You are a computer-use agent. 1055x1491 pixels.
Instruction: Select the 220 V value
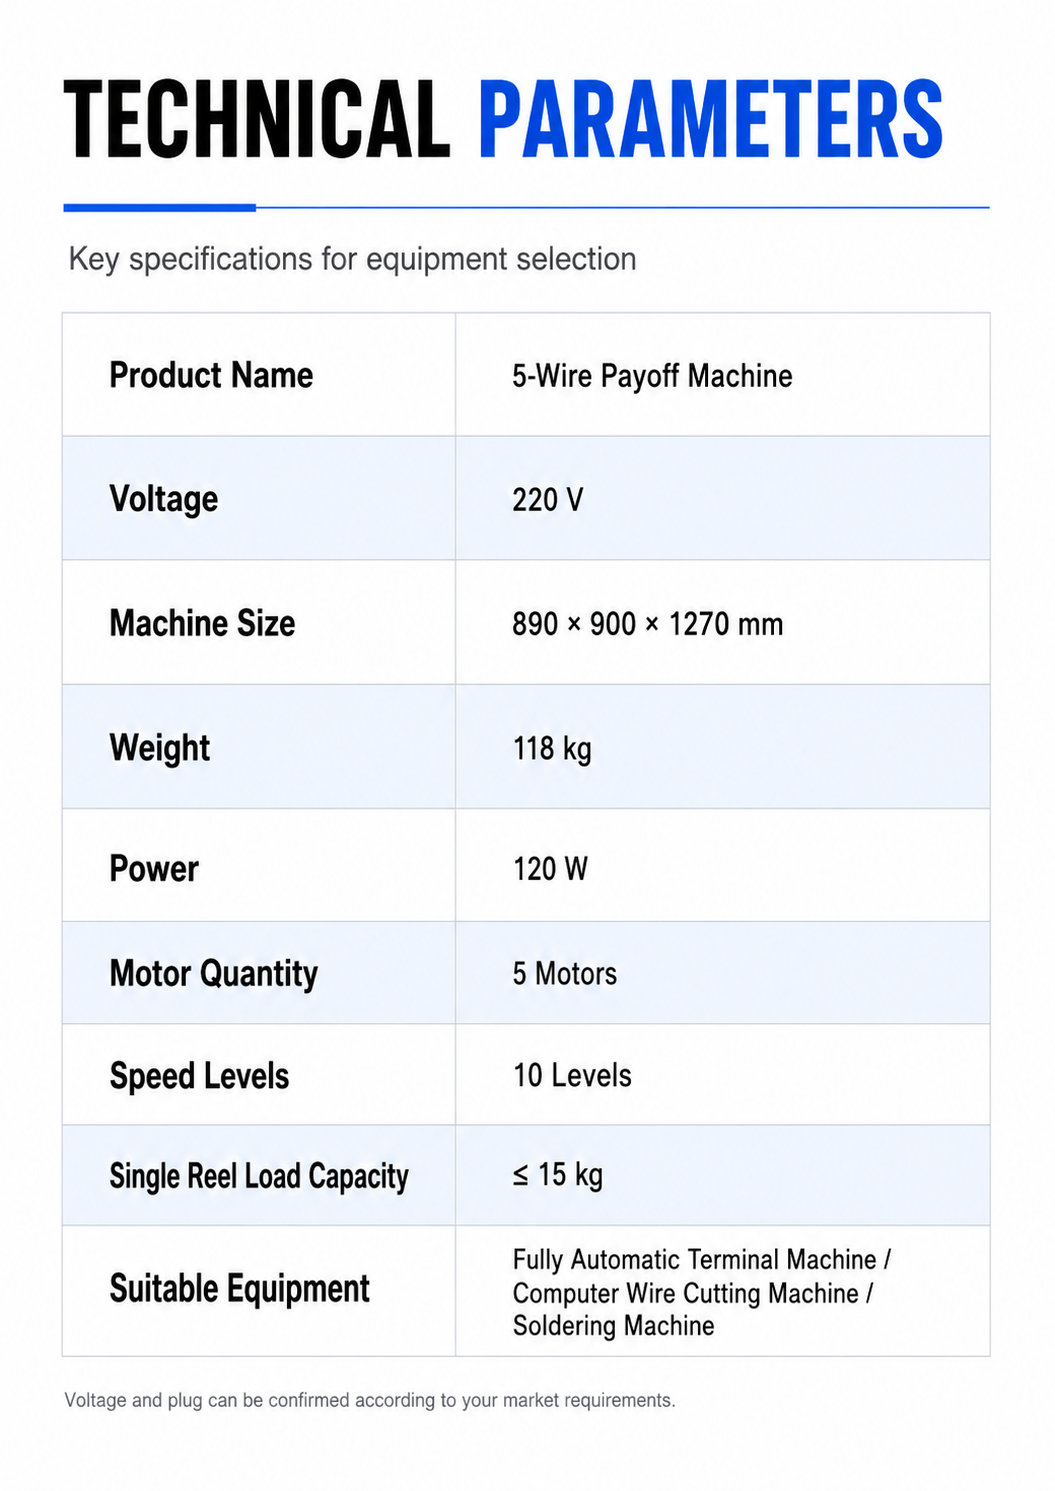click(x=547, y=499)
